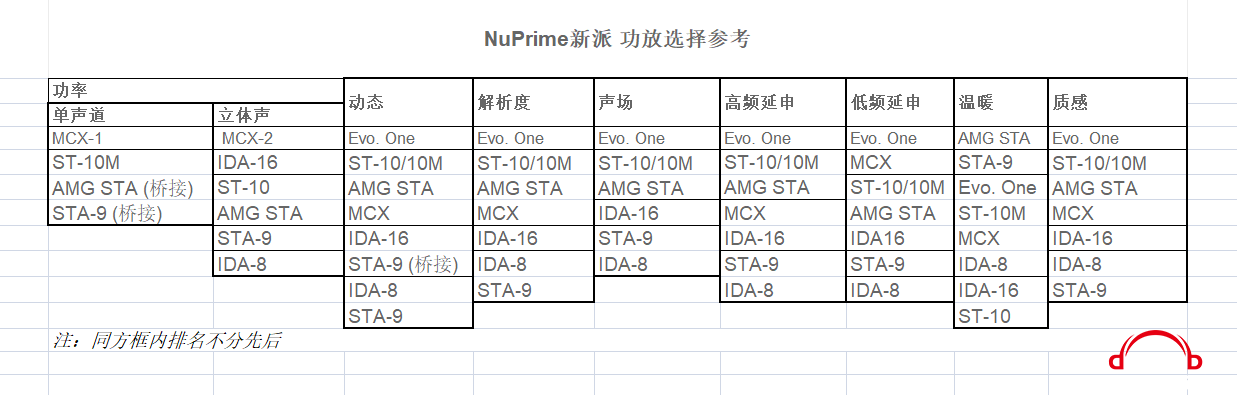
Task: Click the AMG STA (桥接) cell
Action: (x=131, y=188)
